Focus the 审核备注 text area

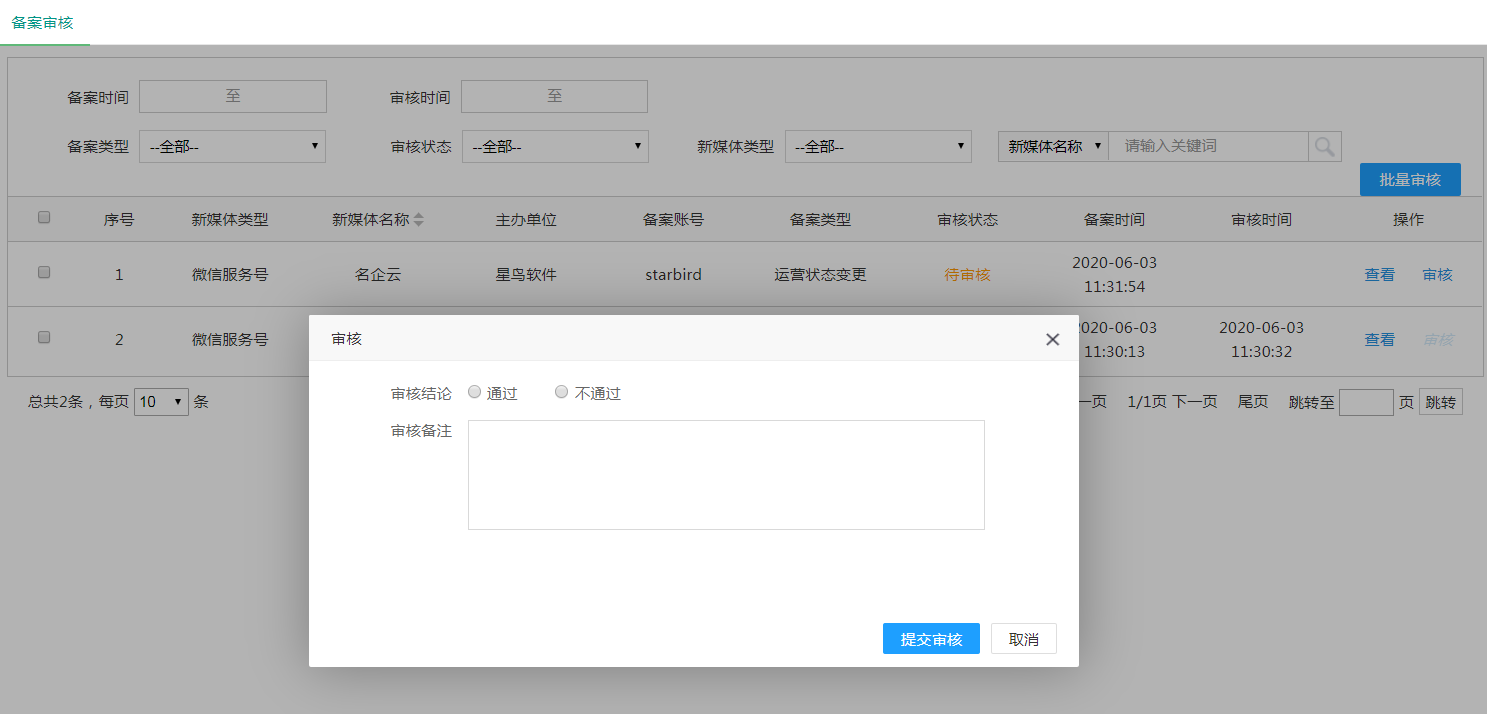(726, 475)
